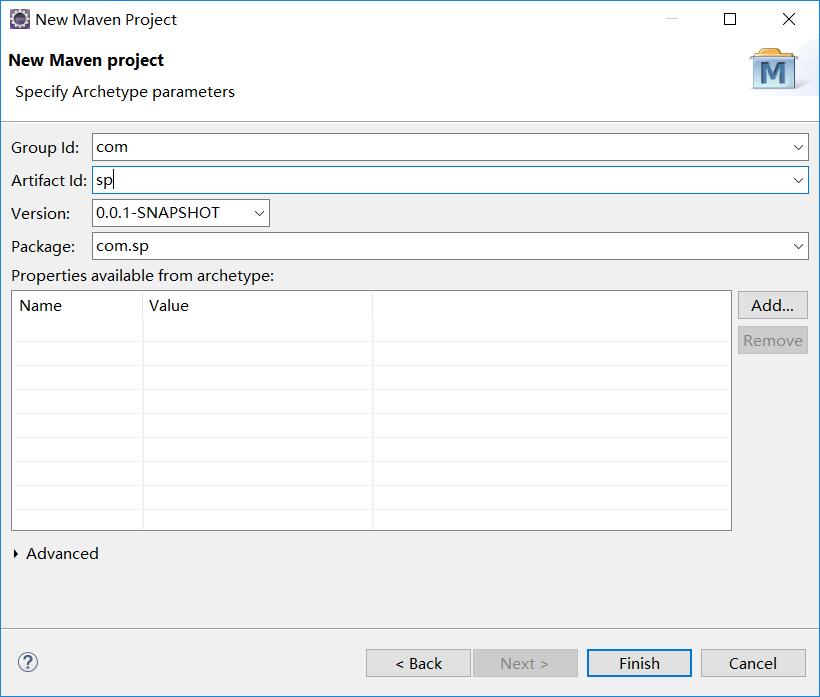Viewport: 820px width, 697px height.
Task: Click the Name column header
Action: tap(77, 306)
